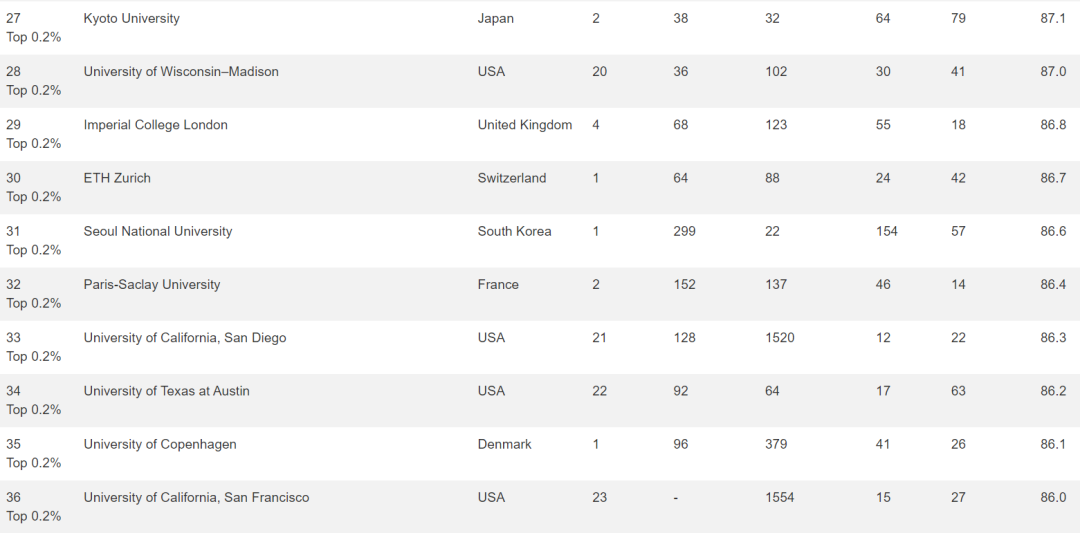Image resolution: width=1080 pixels, height=533 pixels.
Task: Click ETH Zurich institution name
Action: click(x=117, y=178)
